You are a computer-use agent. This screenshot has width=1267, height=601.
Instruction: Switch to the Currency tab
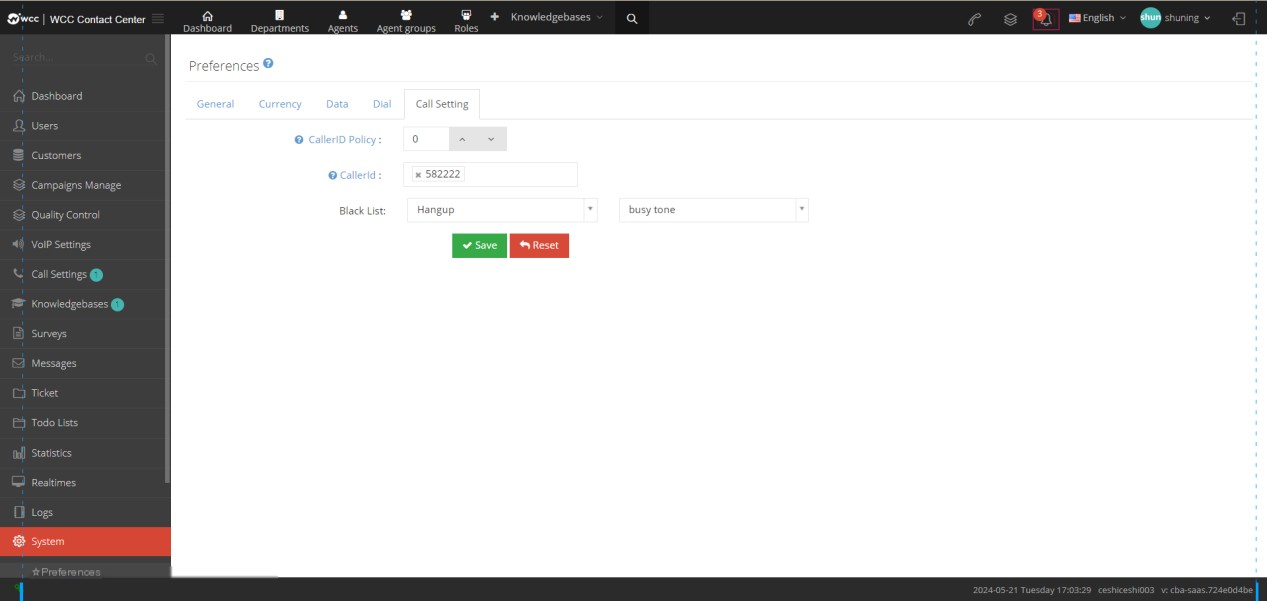click(x=280, y=104)
